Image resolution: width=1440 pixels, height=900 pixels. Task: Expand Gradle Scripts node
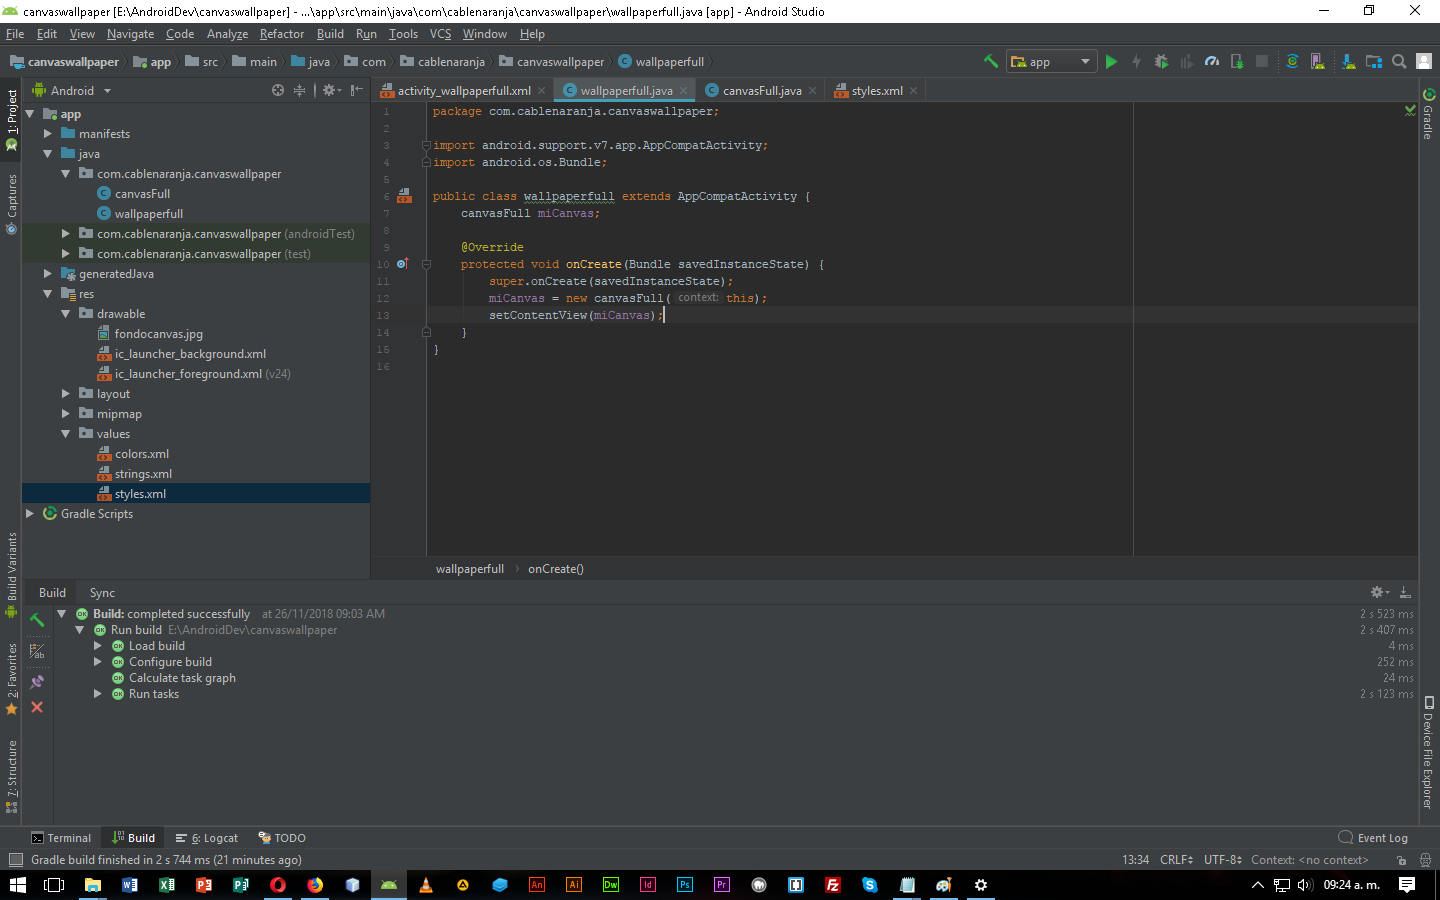(x=30, y=513)
